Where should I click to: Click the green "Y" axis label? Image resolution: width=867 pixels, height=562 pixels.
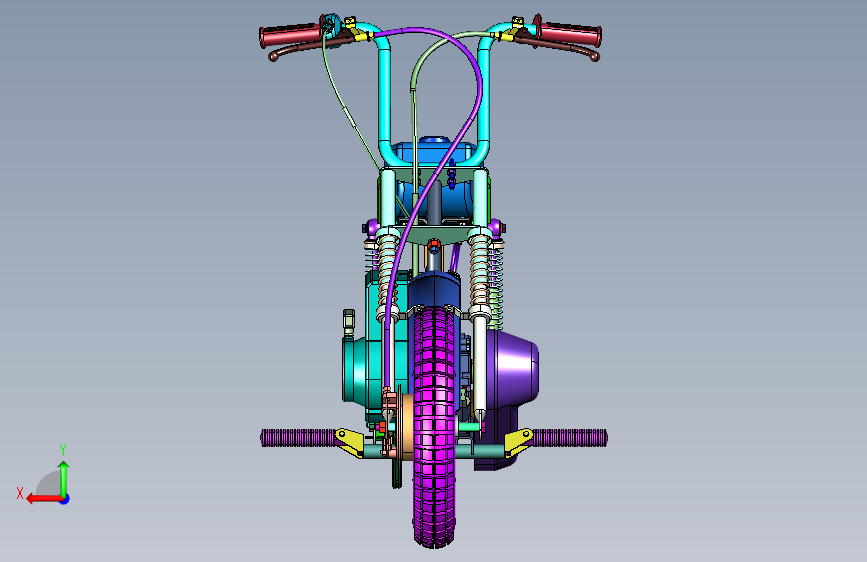pyautogui.click(x=63, y=449)
